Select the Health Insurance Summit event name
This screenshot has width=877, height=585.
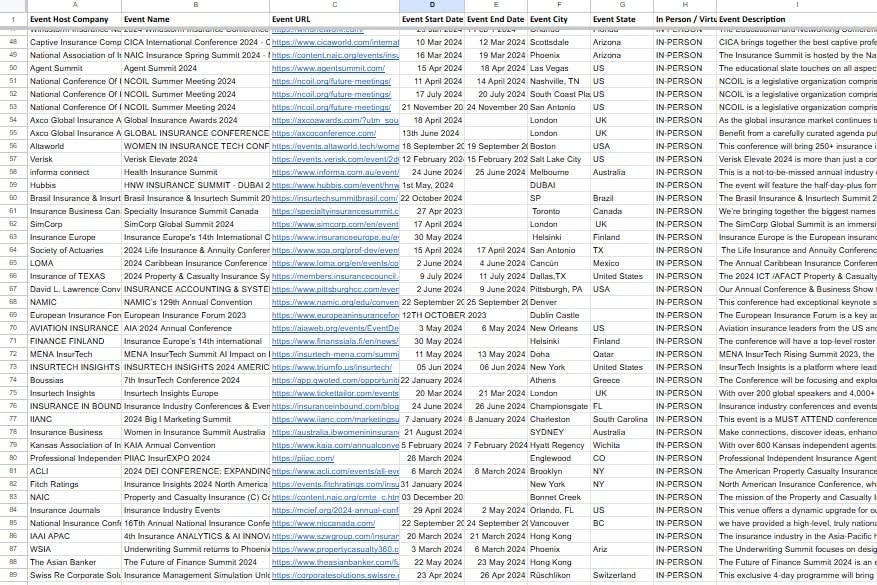pyautogui.click(x=195, y=172)
